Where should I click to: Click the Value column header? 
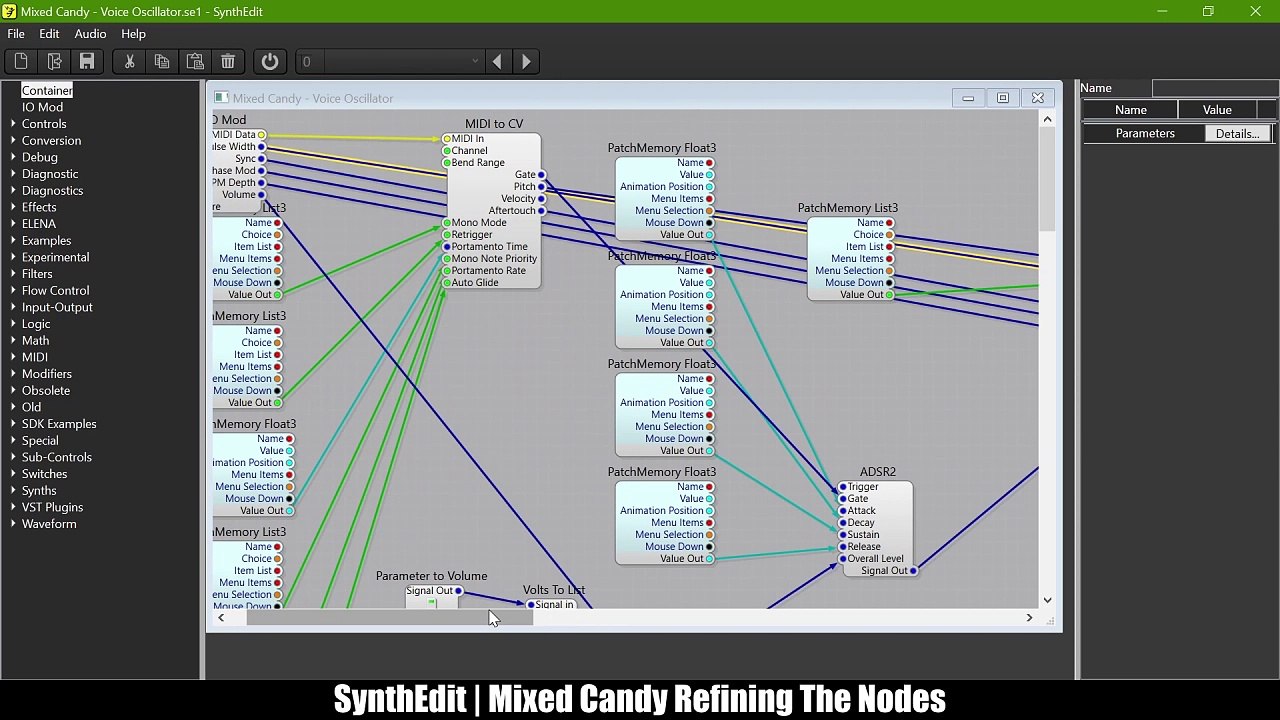coord(1217,110)
